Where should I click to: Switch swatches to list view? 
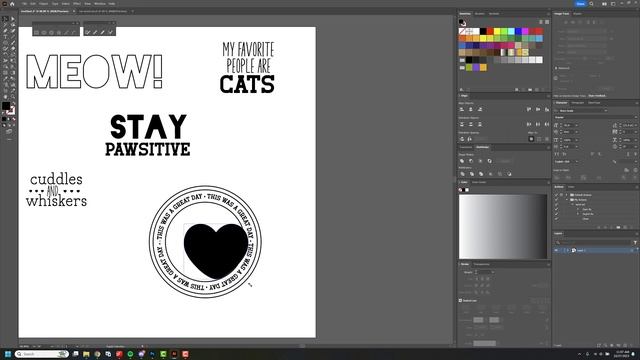[541, 22]
